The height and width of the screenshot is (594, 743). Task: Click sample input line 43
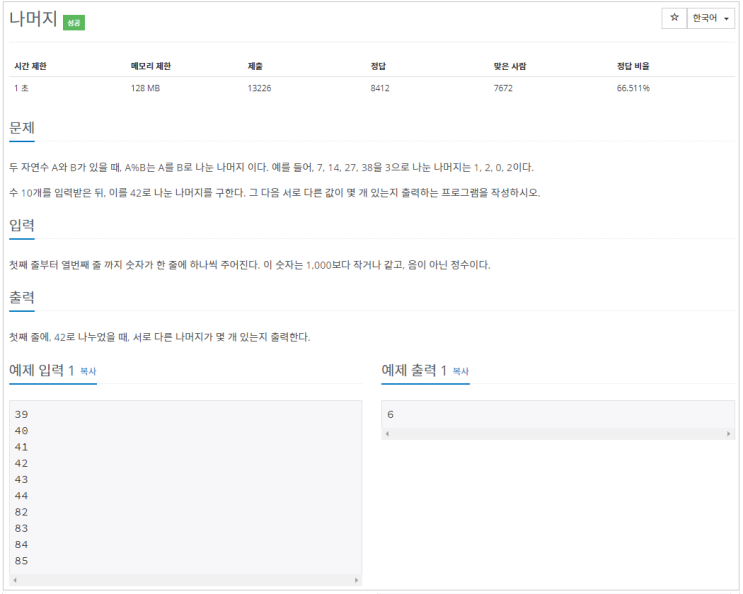click(x=21, y=479)
